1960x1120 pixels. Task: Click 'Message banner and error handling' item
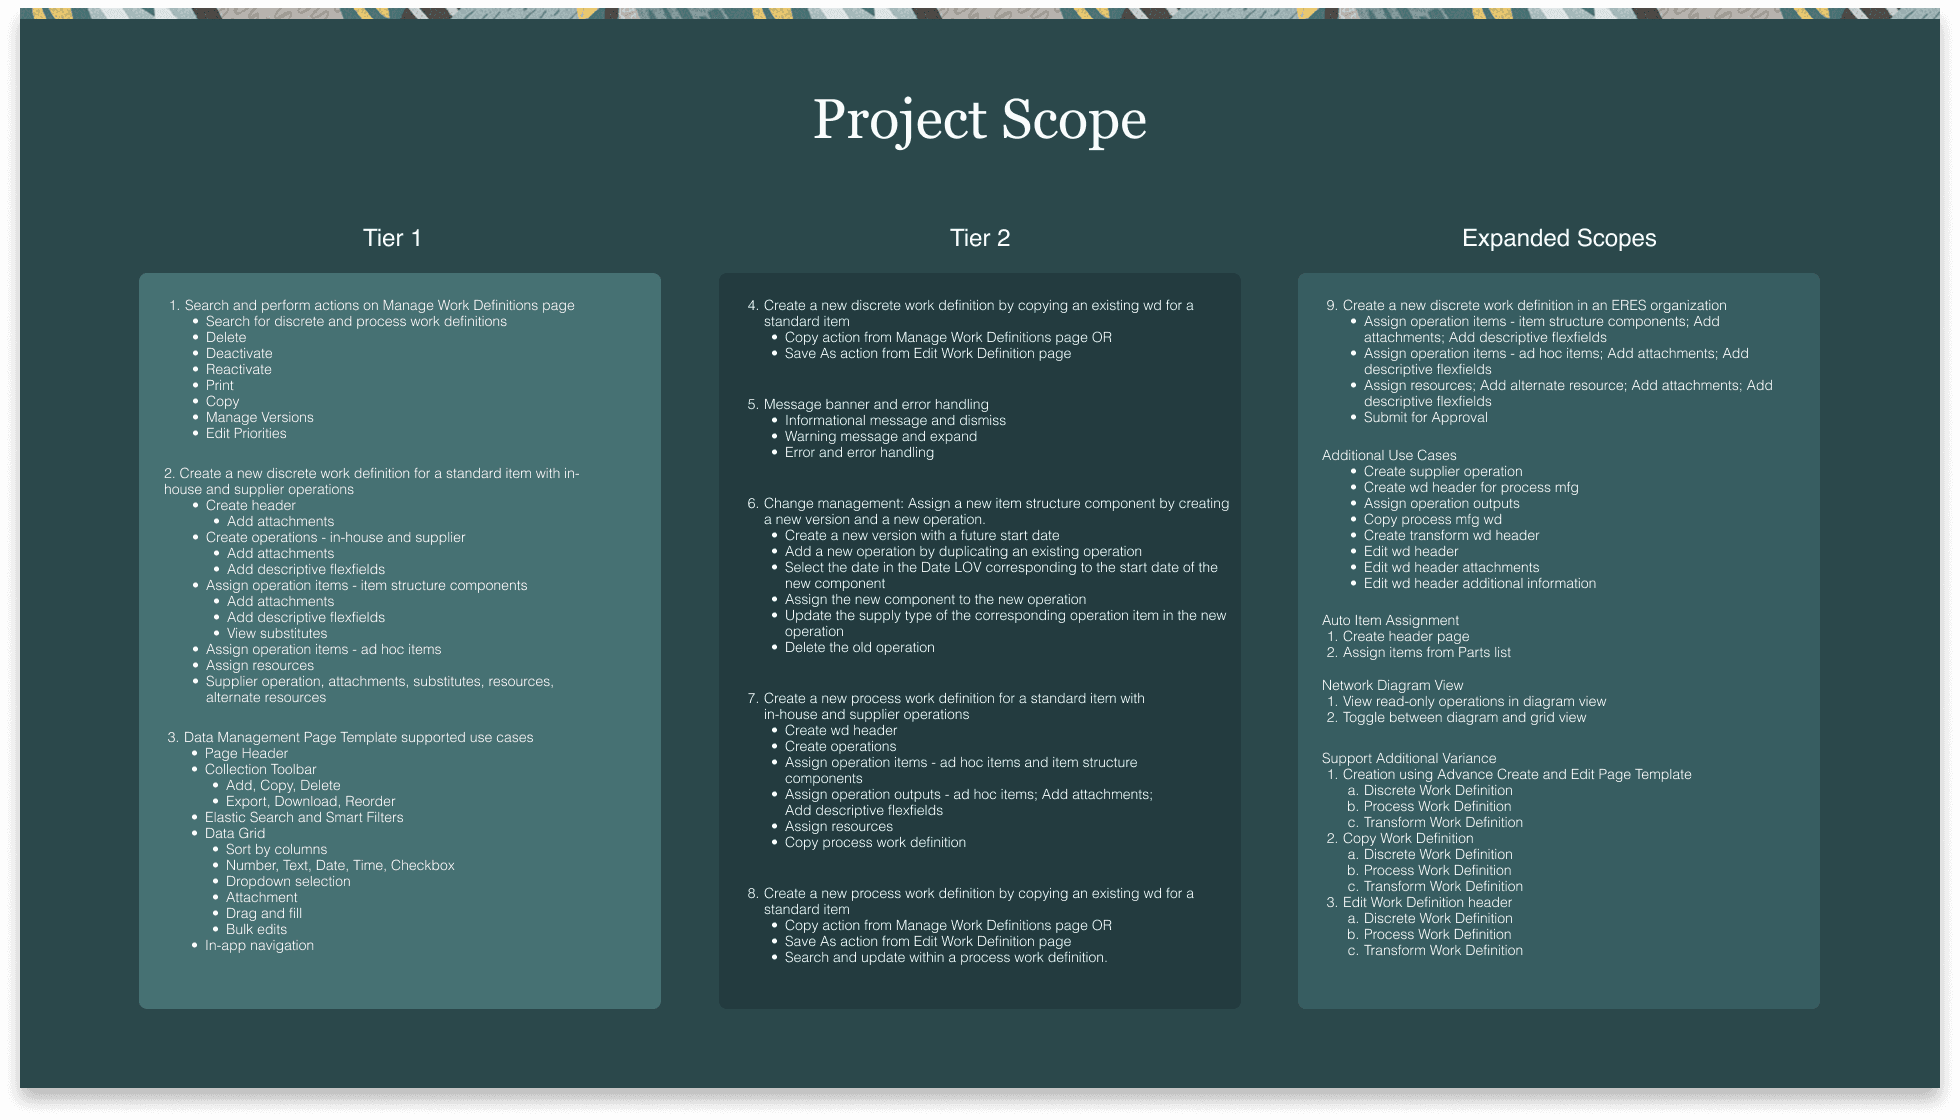pos(875,405)
